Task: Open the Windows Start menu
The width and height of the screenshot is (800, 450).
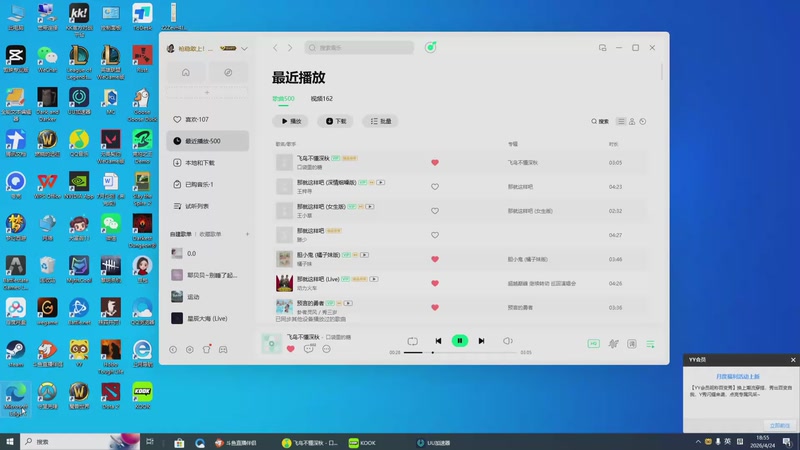Action: [x=9, y=442]
